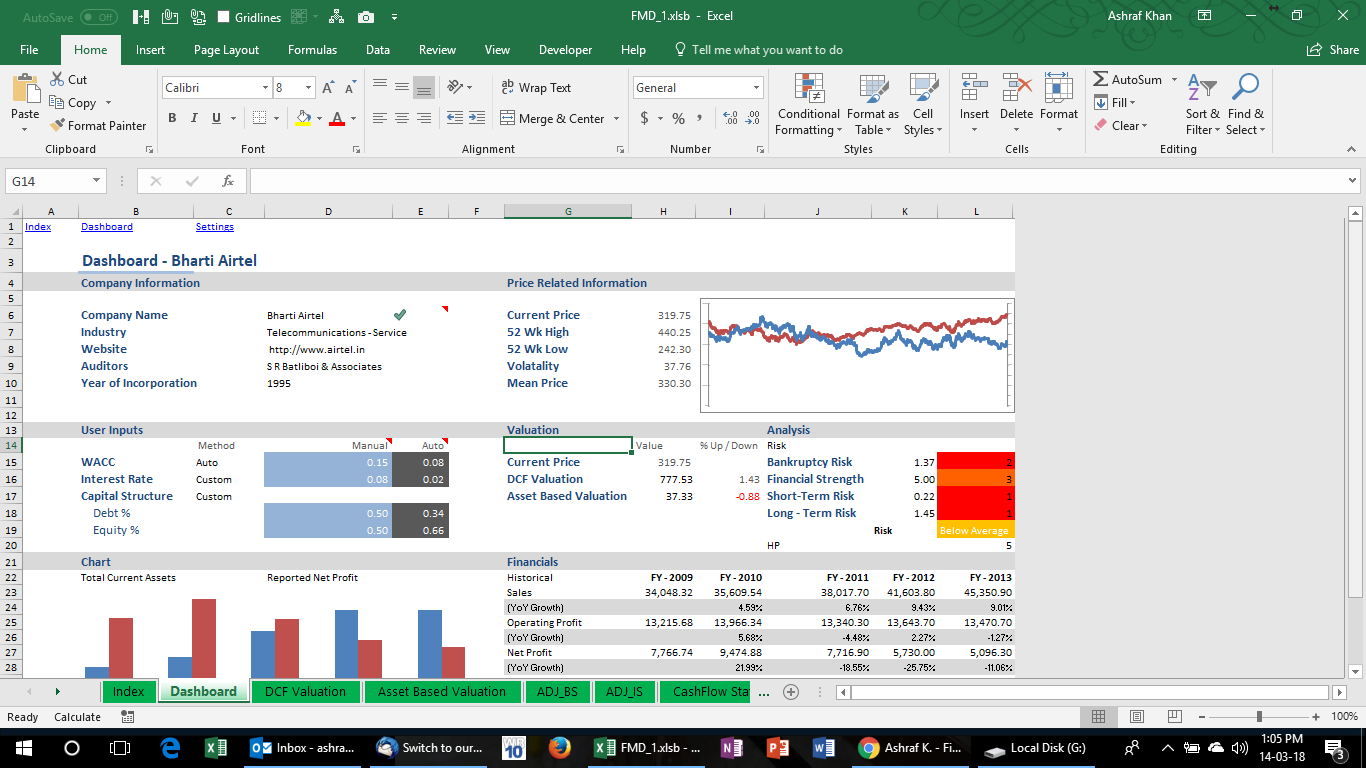Click the Cut scissors icon
Screen dimensions: 1366x768
tap(56, 80)
